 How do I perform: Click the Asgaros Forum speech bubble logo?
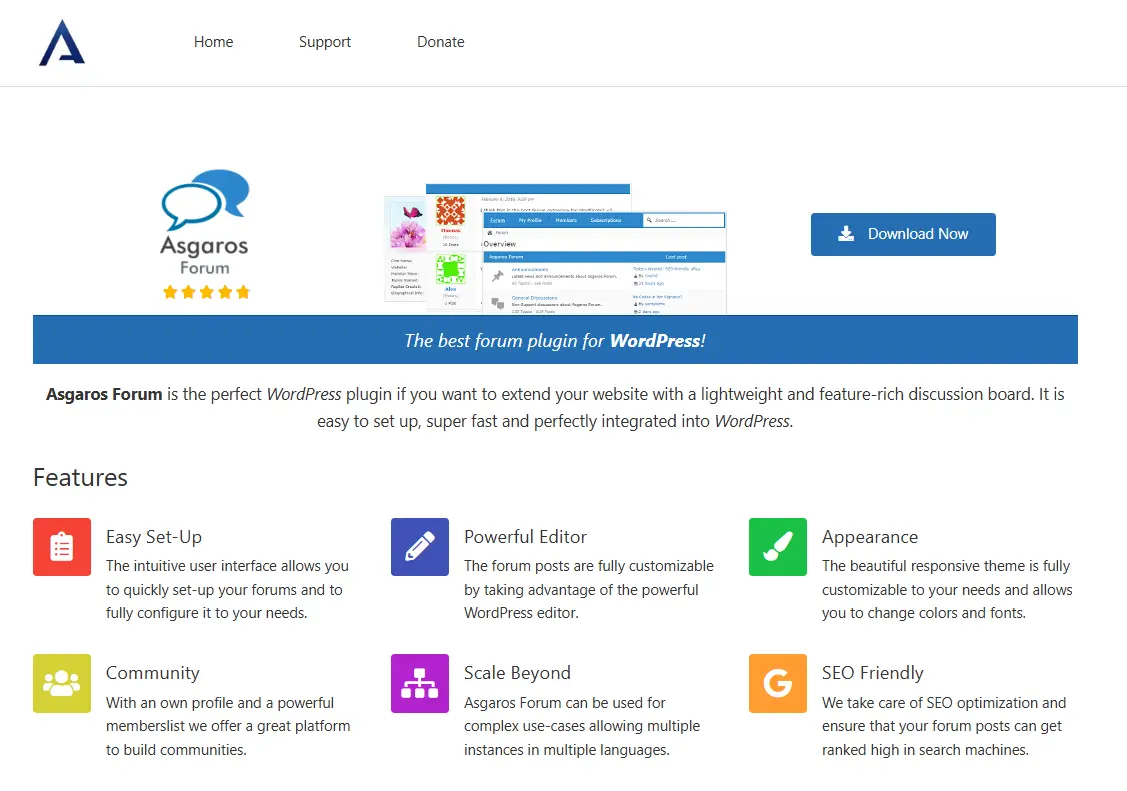click(205, 222)
